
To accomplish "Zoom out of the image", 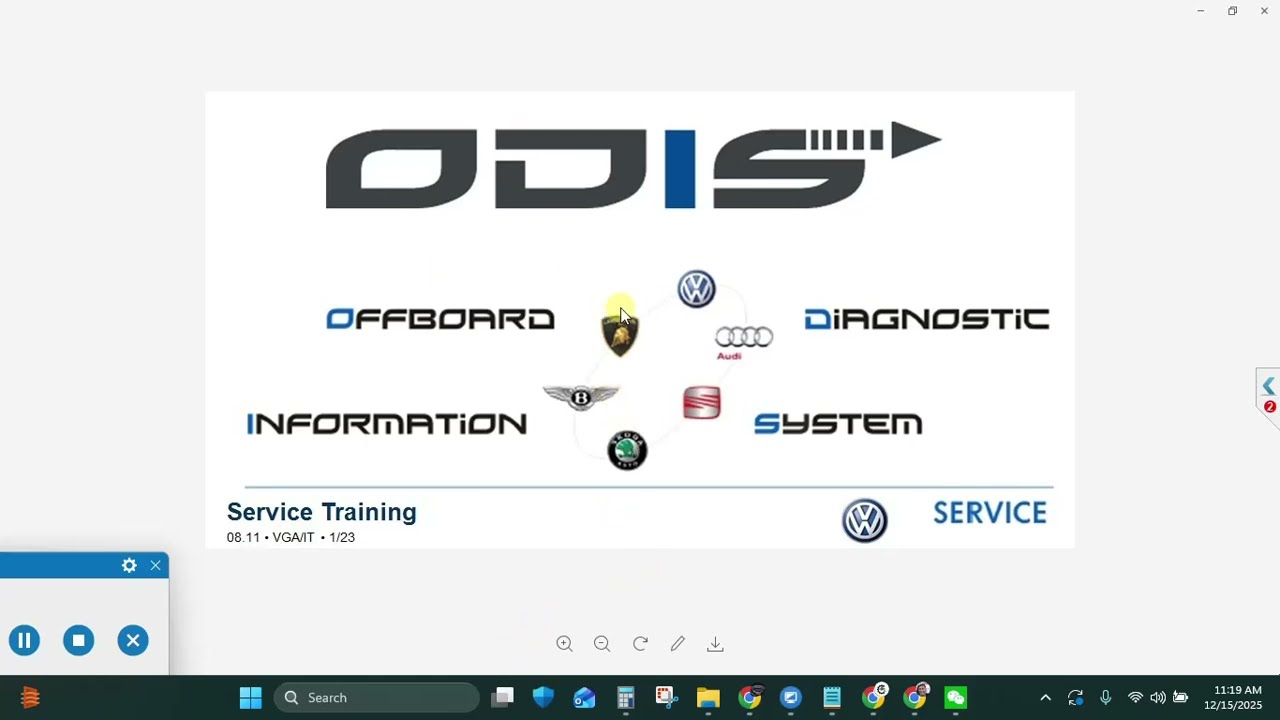I will 602,644.
